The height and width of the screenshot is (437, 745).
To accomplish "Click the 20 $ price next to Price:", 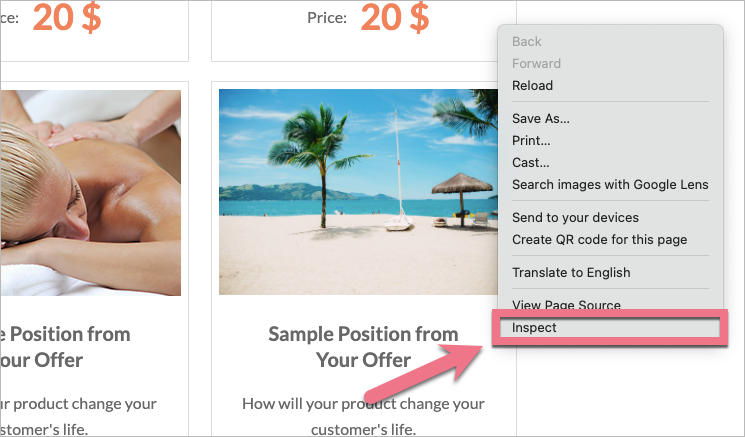I will (x=395, y=18).
